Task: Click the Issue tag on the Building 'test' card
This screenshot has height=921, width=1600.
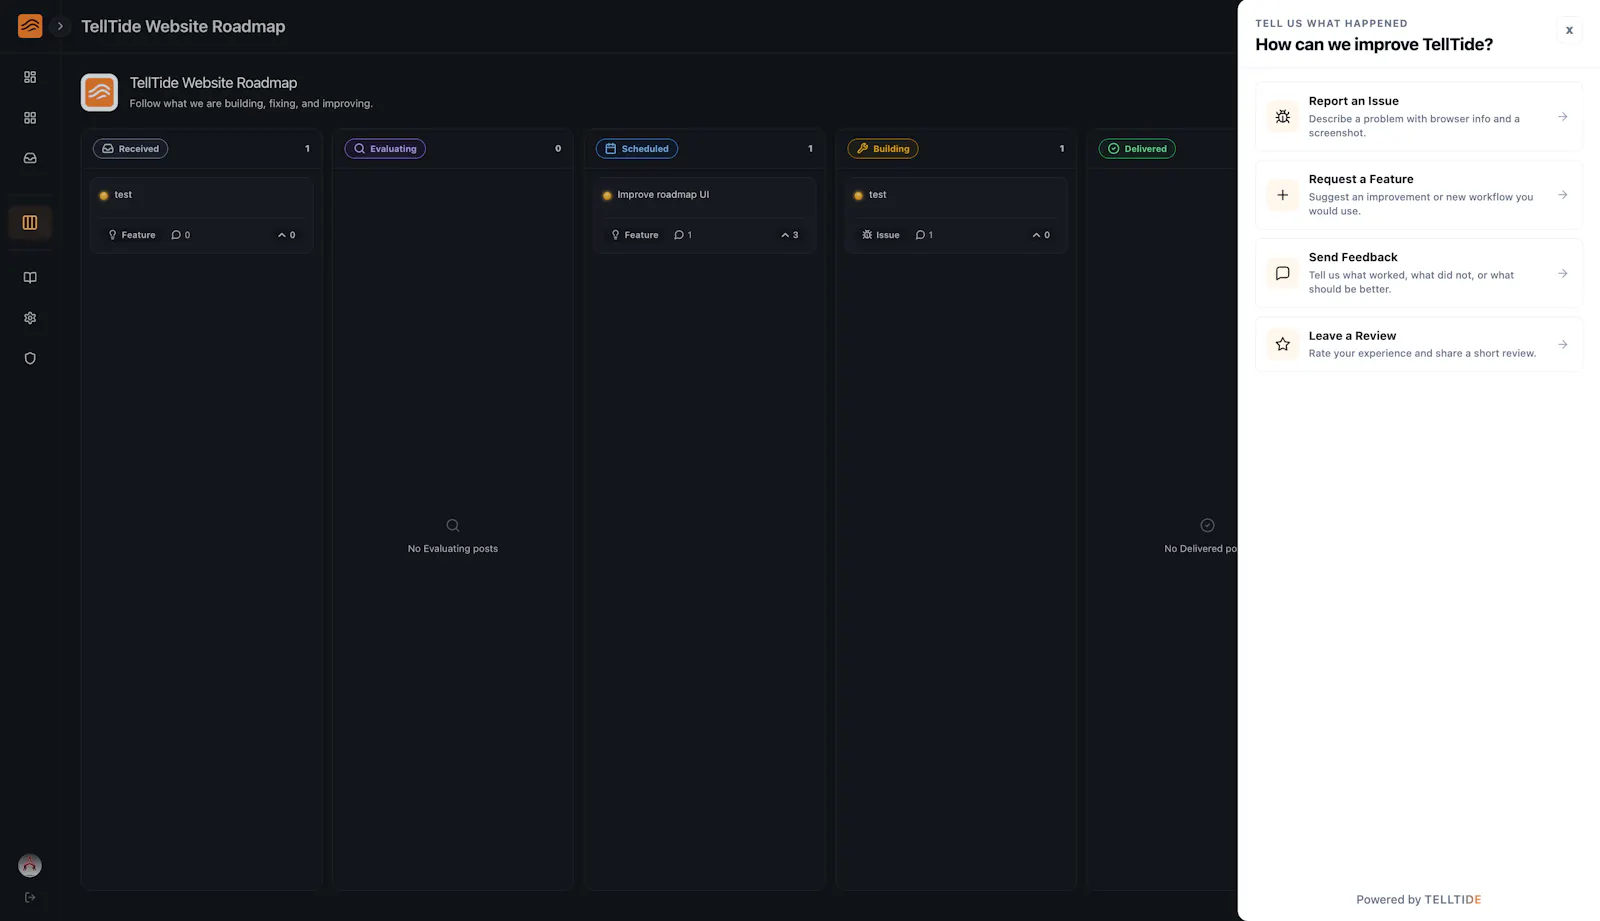Action: [881, 235]
